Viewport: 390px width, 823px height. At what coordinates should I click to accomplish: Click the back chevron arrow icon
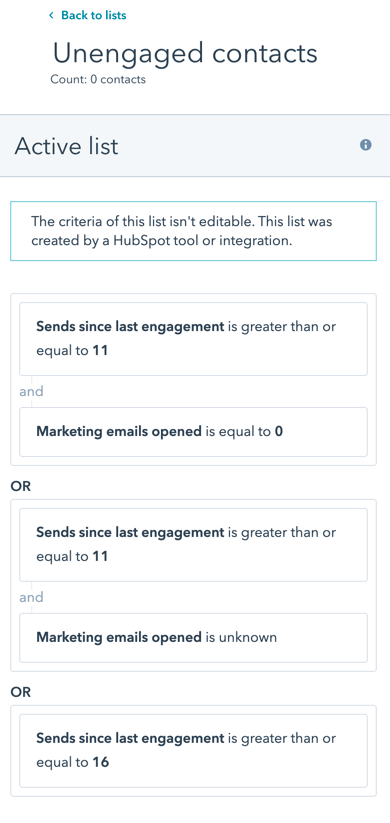tap(51, 16)
